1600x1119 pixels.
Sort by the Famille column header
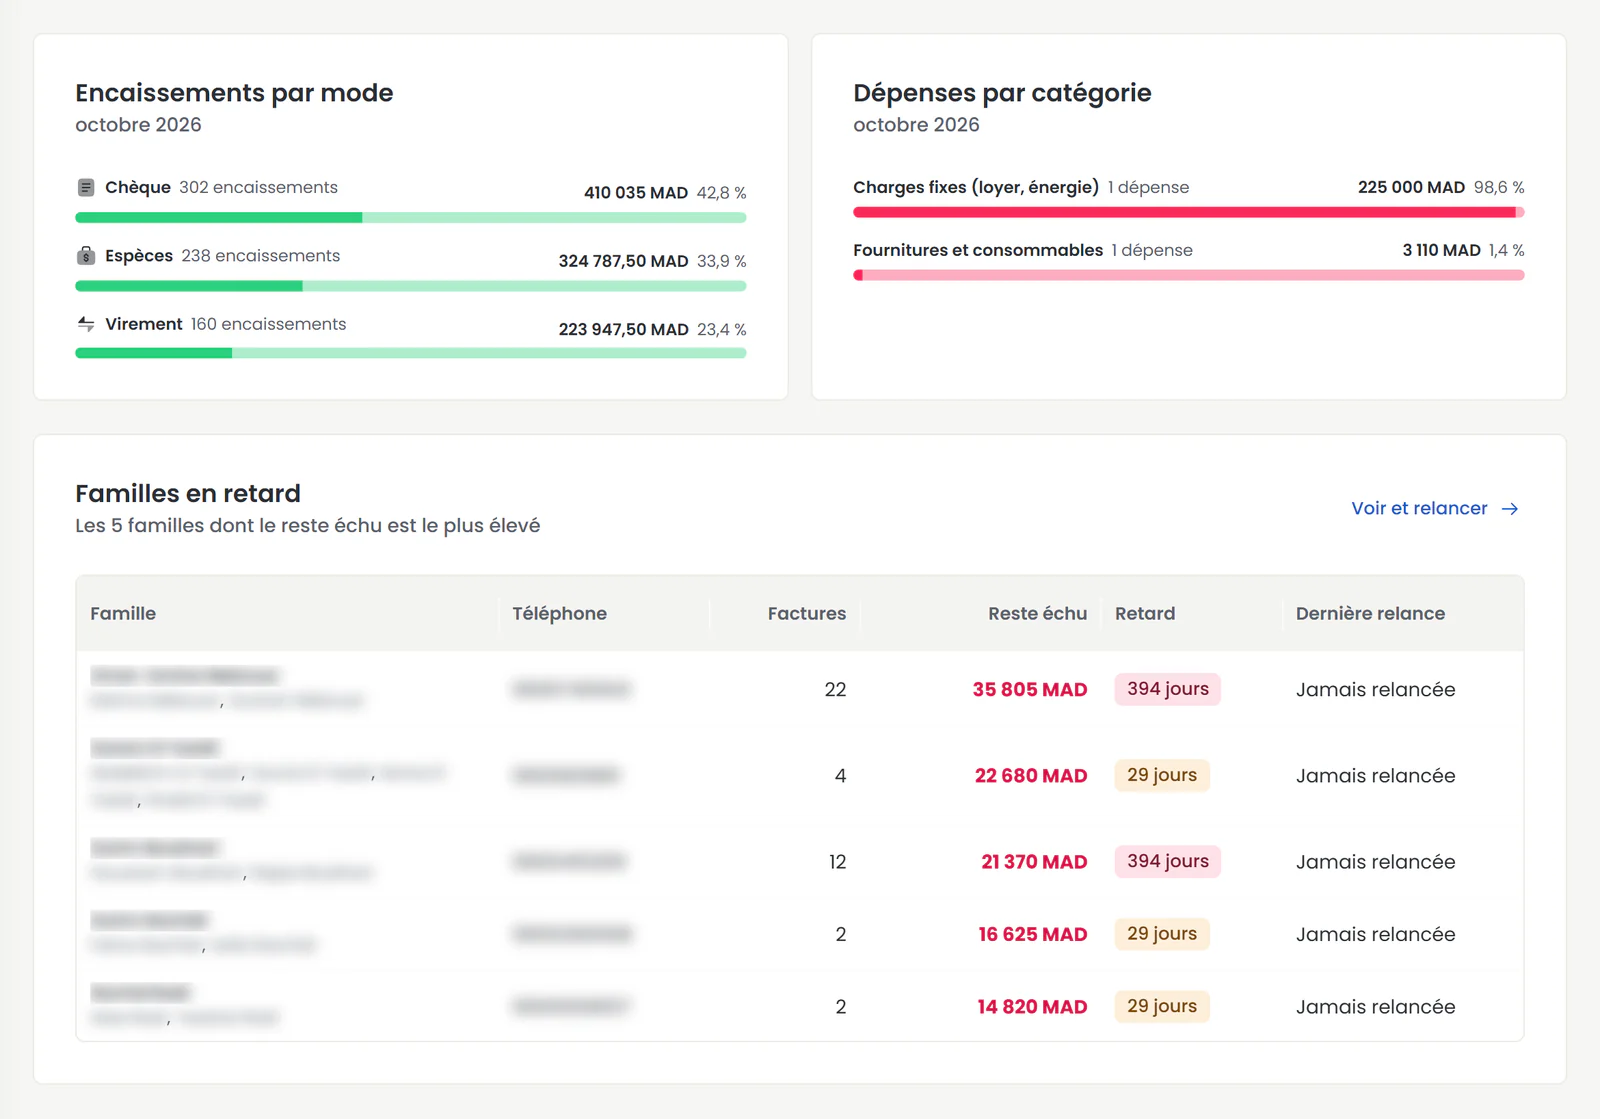pos(123,613)
